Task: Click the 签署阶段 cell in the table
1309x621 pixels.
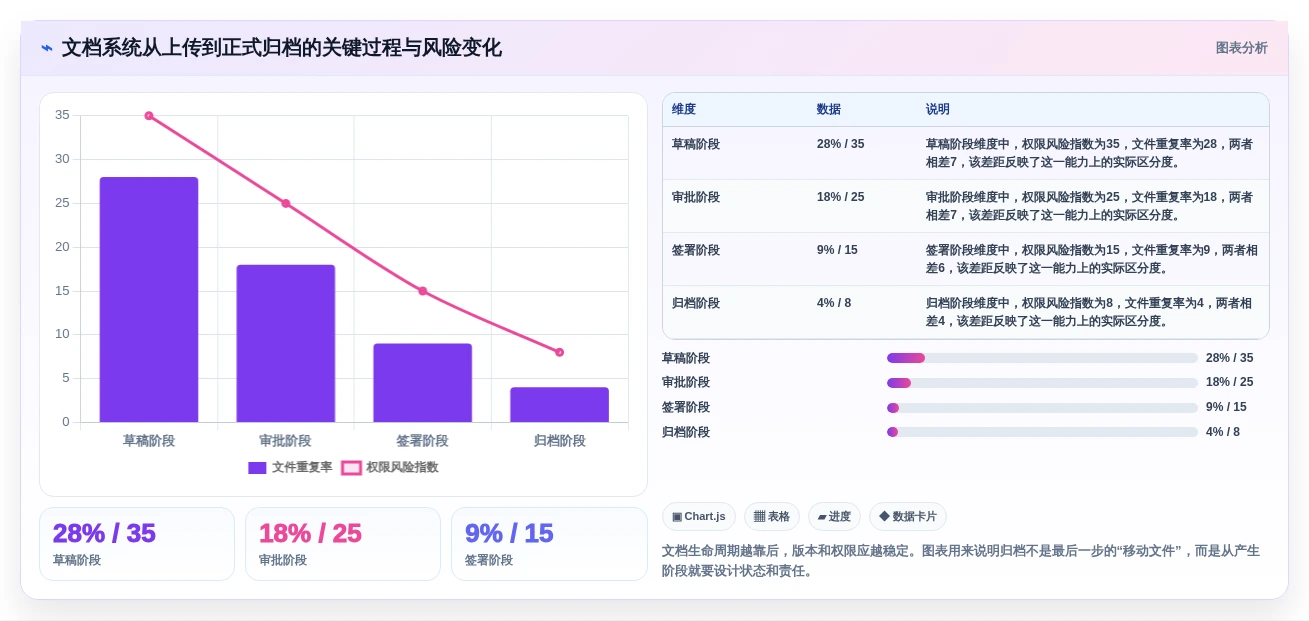Action: point(696,250)
